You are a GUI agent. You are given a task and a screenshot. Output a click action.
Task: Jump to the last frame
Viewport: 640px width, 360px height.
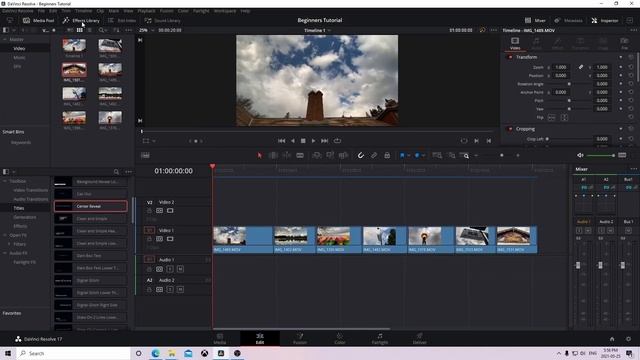(x=324, y=141)
